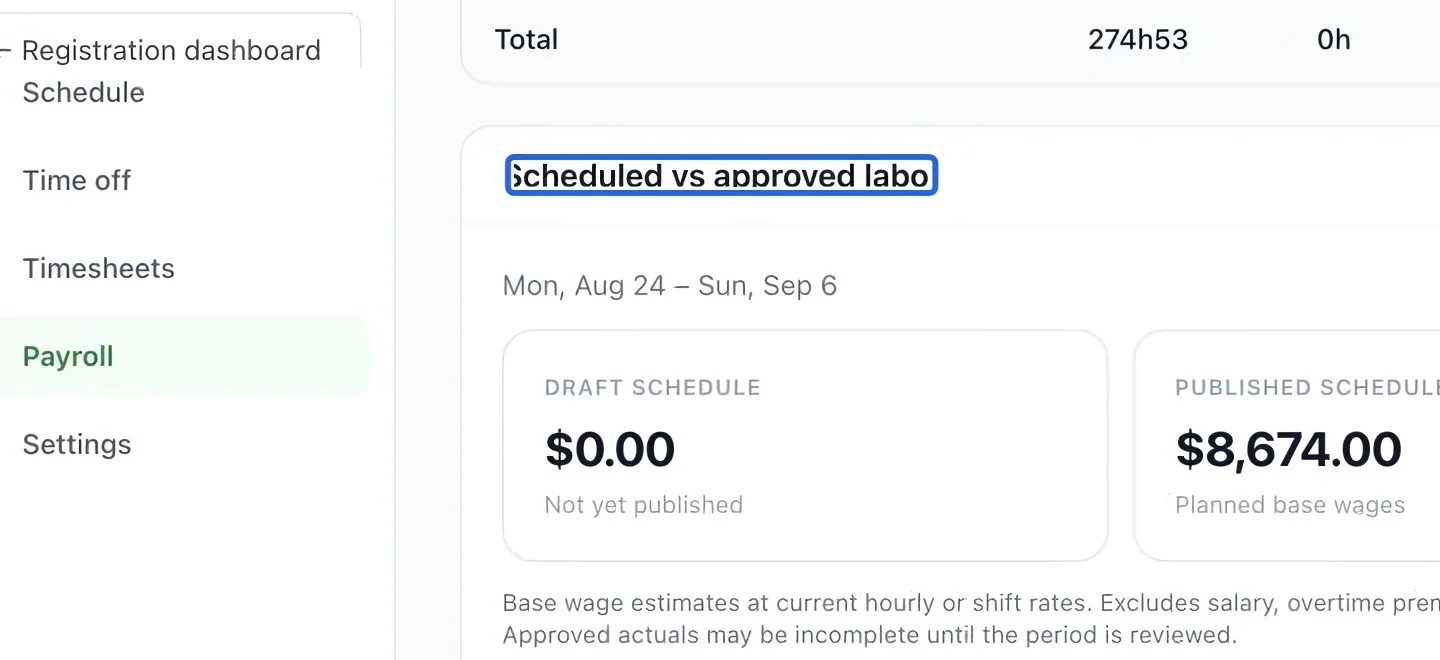The width and height of the screenshot is (1440, 660).
Task: Click the Scheduled vs approved labor heading
Action: (721, 176)
